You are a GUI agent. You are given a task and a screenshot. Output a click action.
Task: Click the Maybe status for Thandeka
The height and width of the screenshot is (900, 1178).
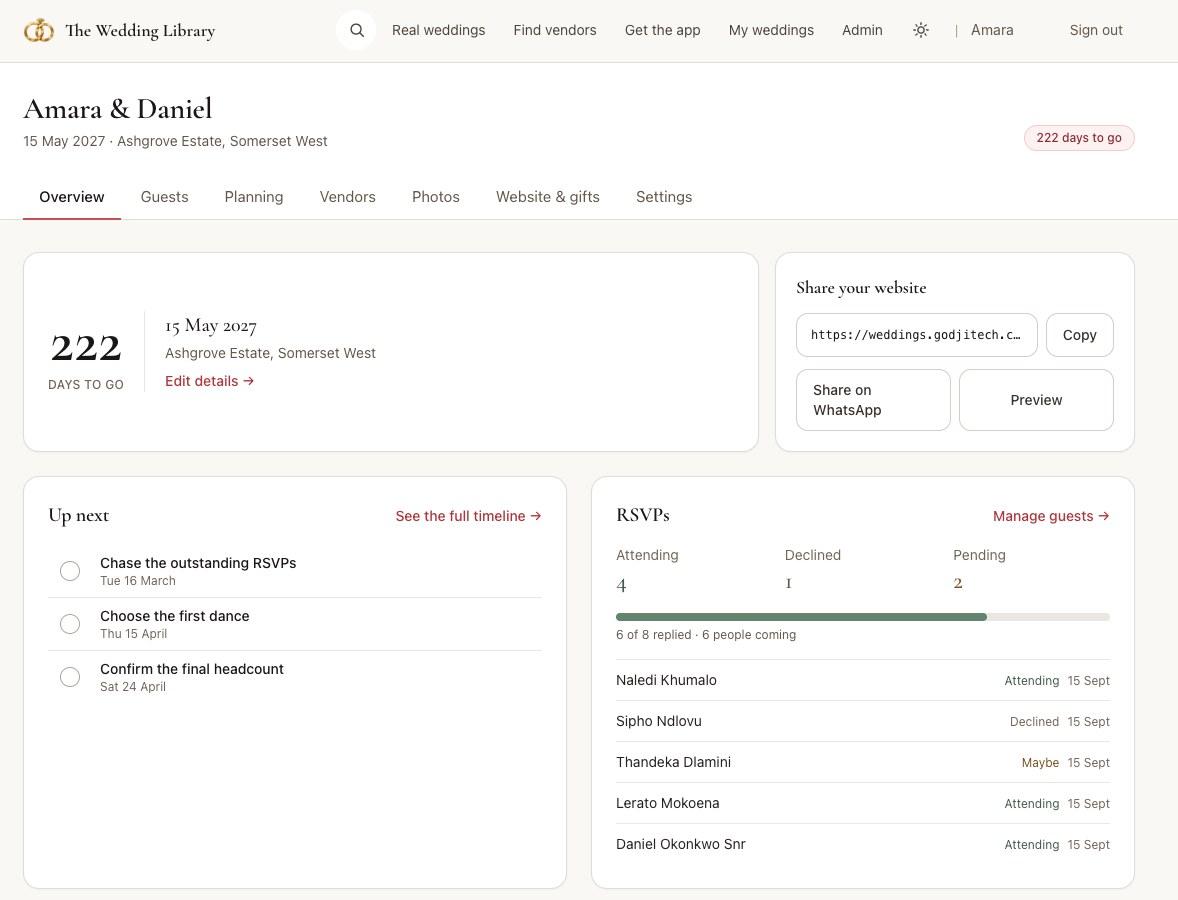tap(1040, 763)
